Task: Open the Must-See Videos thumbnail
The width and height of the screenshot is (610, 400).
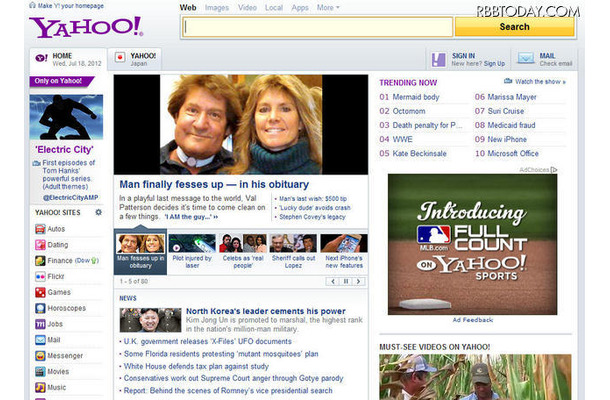Action: (475, 377)
